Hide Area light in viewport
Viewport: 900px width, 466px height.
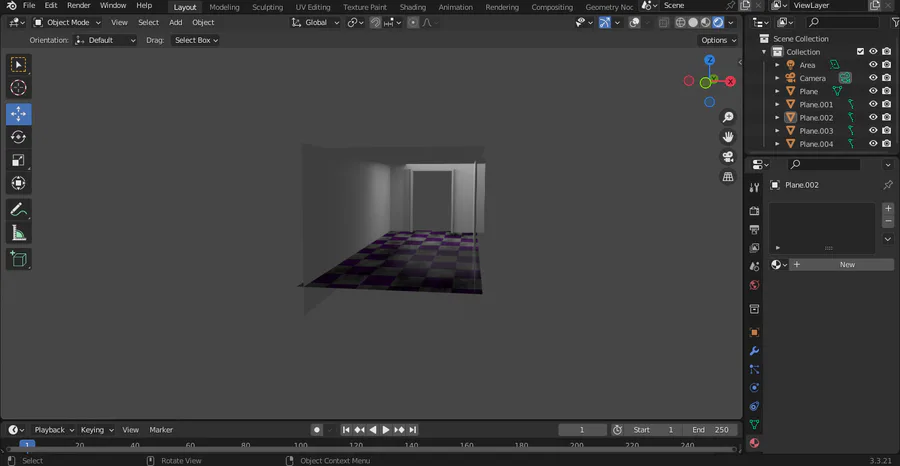click(873, 65)
